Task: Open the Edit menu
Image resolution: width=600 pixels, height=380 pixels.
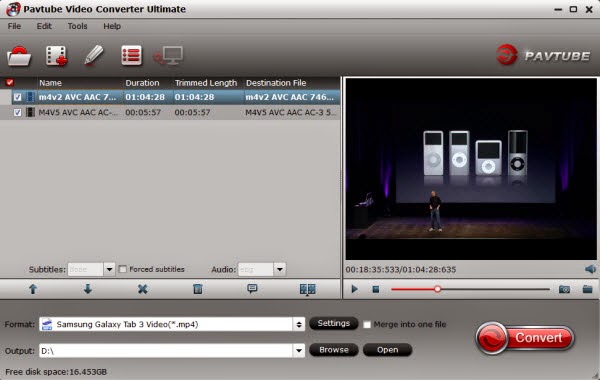Action: pyautogui.click(x=44, y=26)
